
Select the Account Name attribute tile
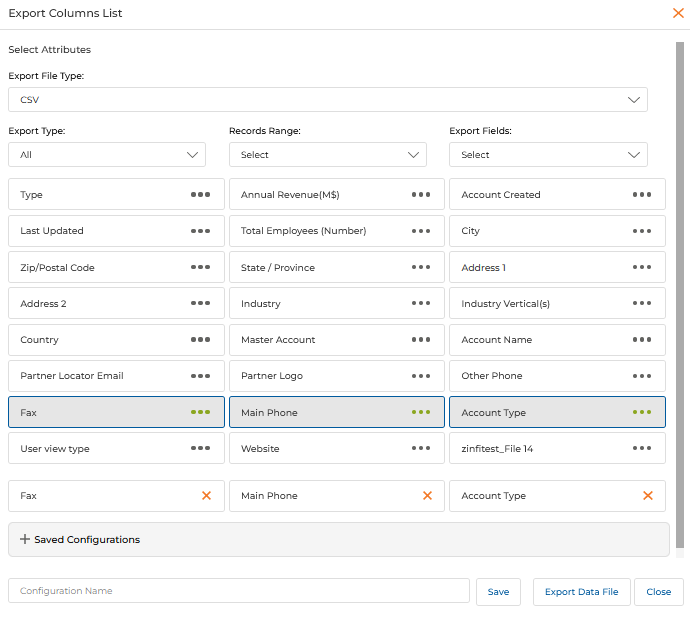(557, 340)
